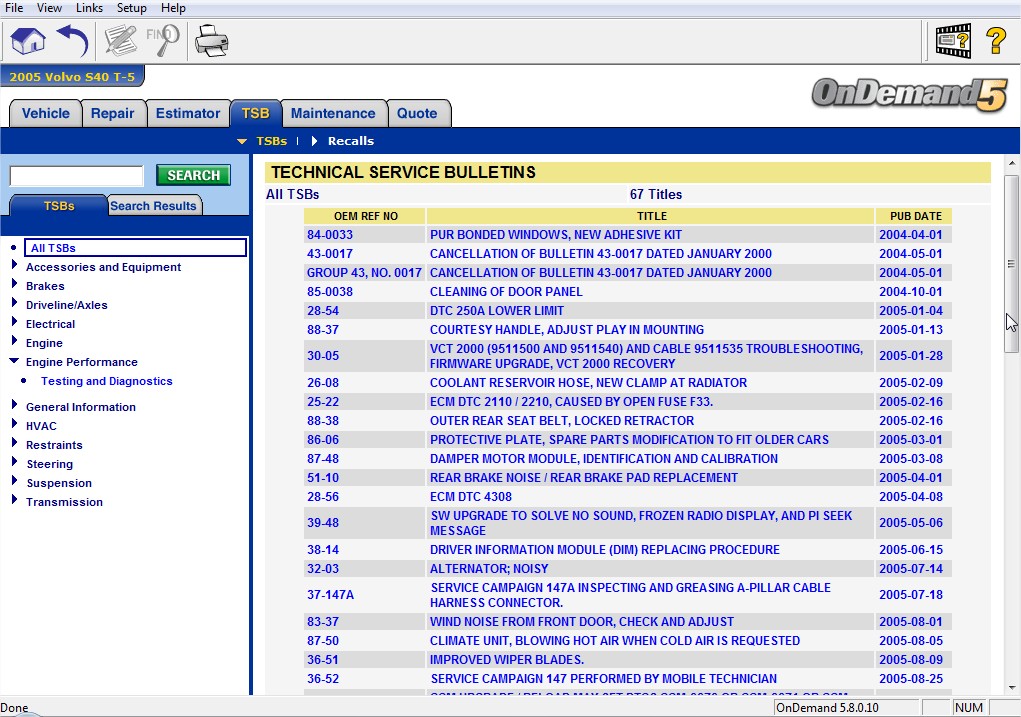Click the Find magnifier icon
The width and height of the screenshot is (1021, 717).
(x=162, y=41)
